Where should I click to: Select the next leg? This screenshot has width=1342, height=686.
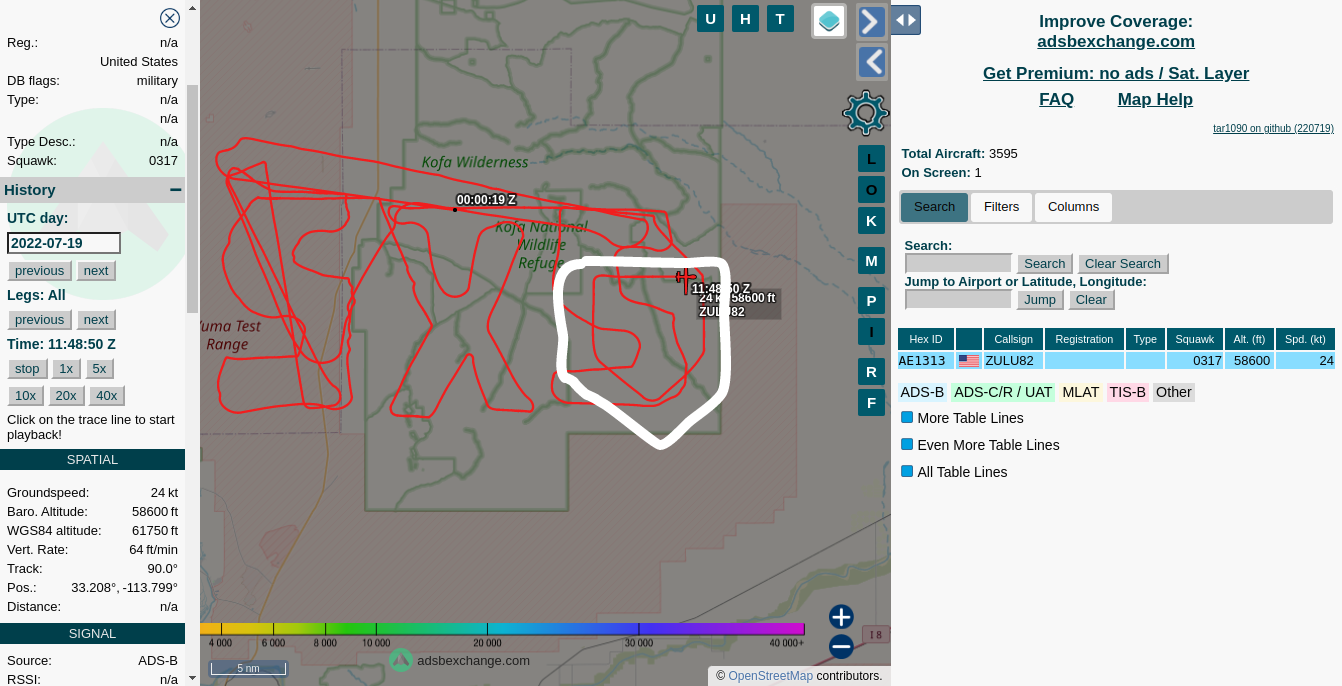tap(96, 320)
